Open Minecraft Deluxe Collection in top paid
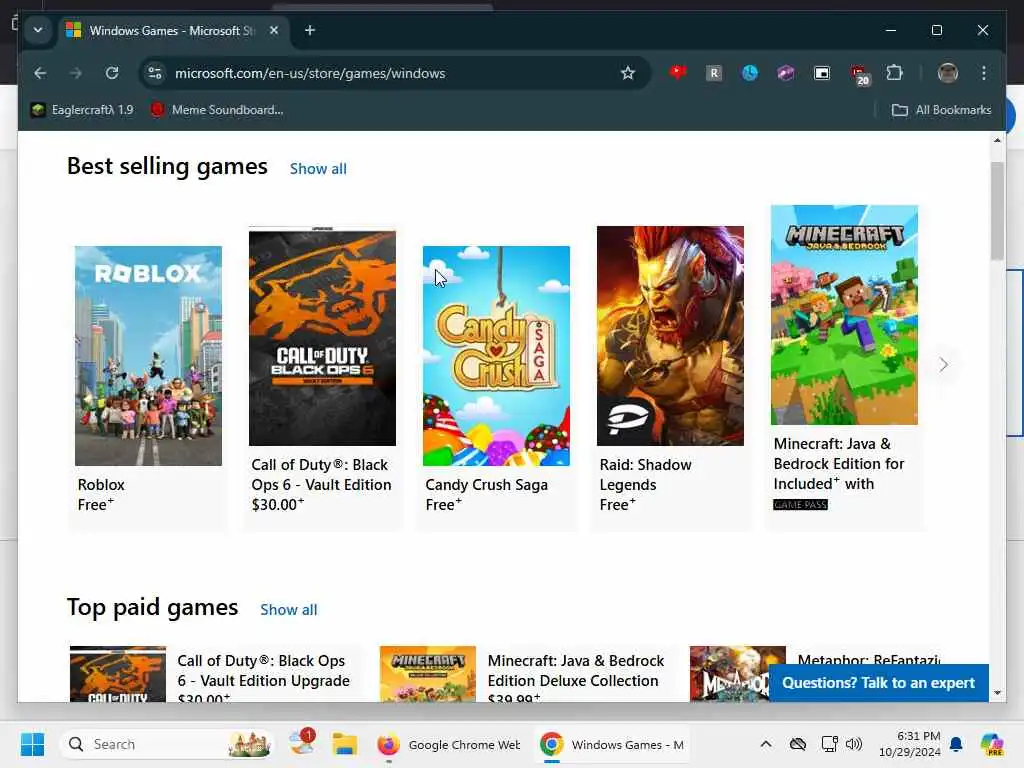Viewport: 1024px width, 768px height. 528,674
